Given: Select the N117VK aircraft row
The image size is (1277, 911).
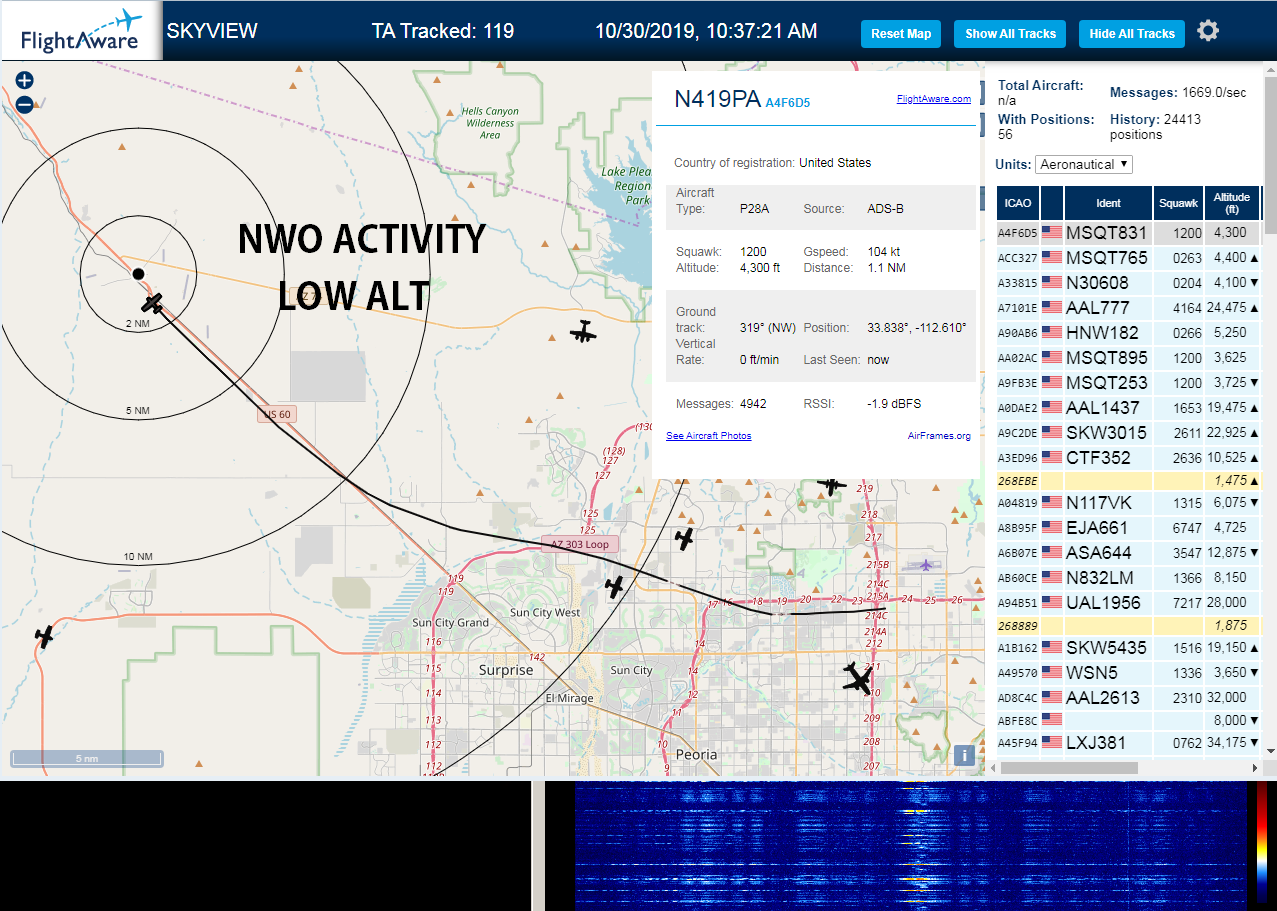Looking at the screenshot, I should 1130,503.
